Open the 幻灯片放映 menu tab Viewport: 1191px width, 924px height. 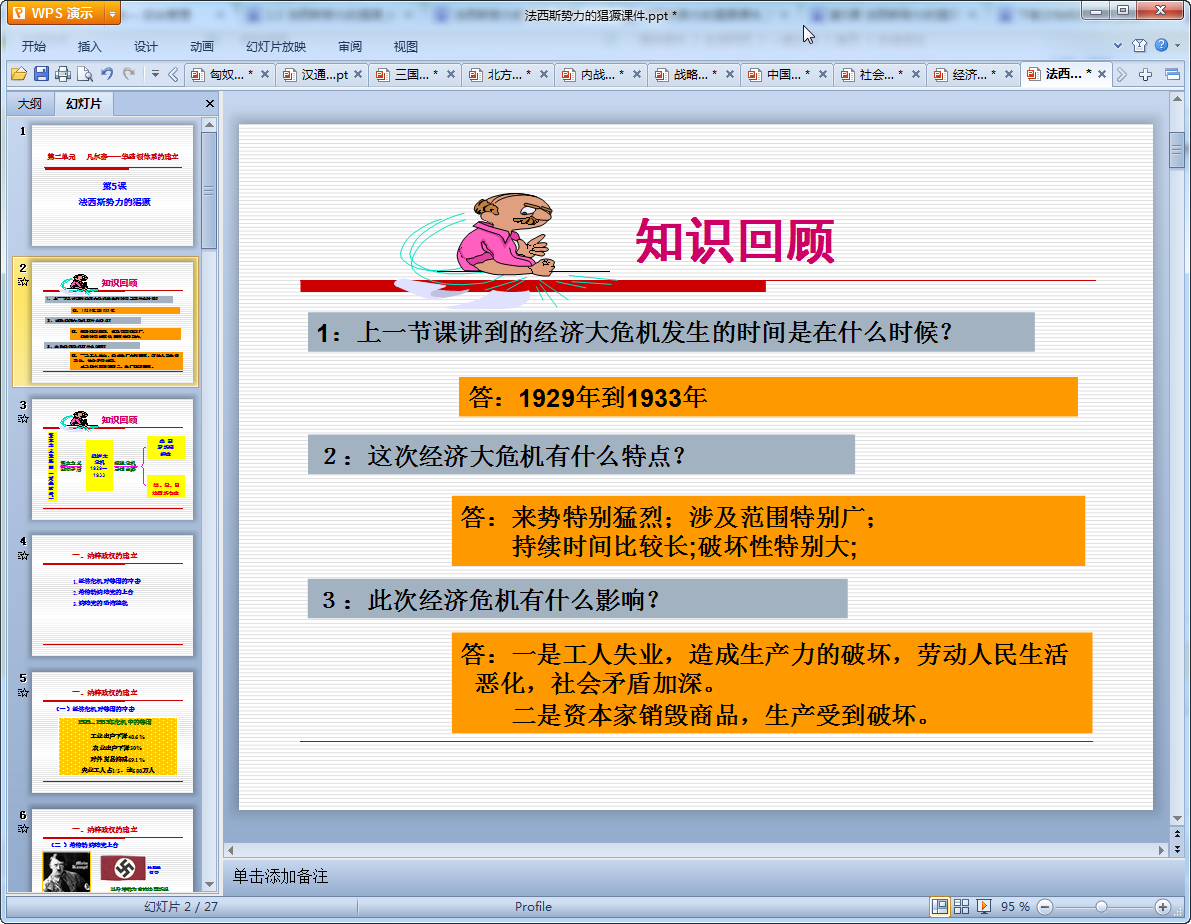pyautogui.click(x=276, y=46)
